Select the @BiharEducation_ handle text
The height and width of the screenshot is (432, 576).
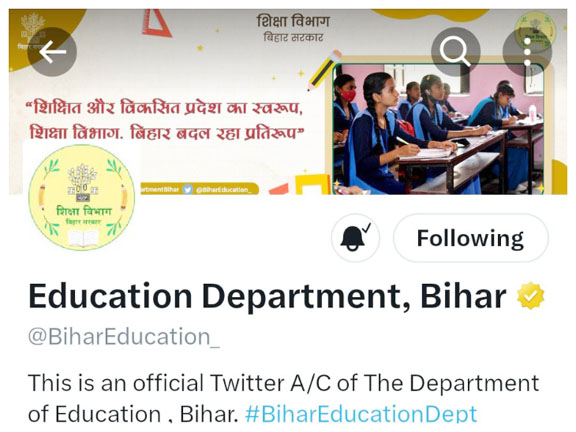point(124,336)
